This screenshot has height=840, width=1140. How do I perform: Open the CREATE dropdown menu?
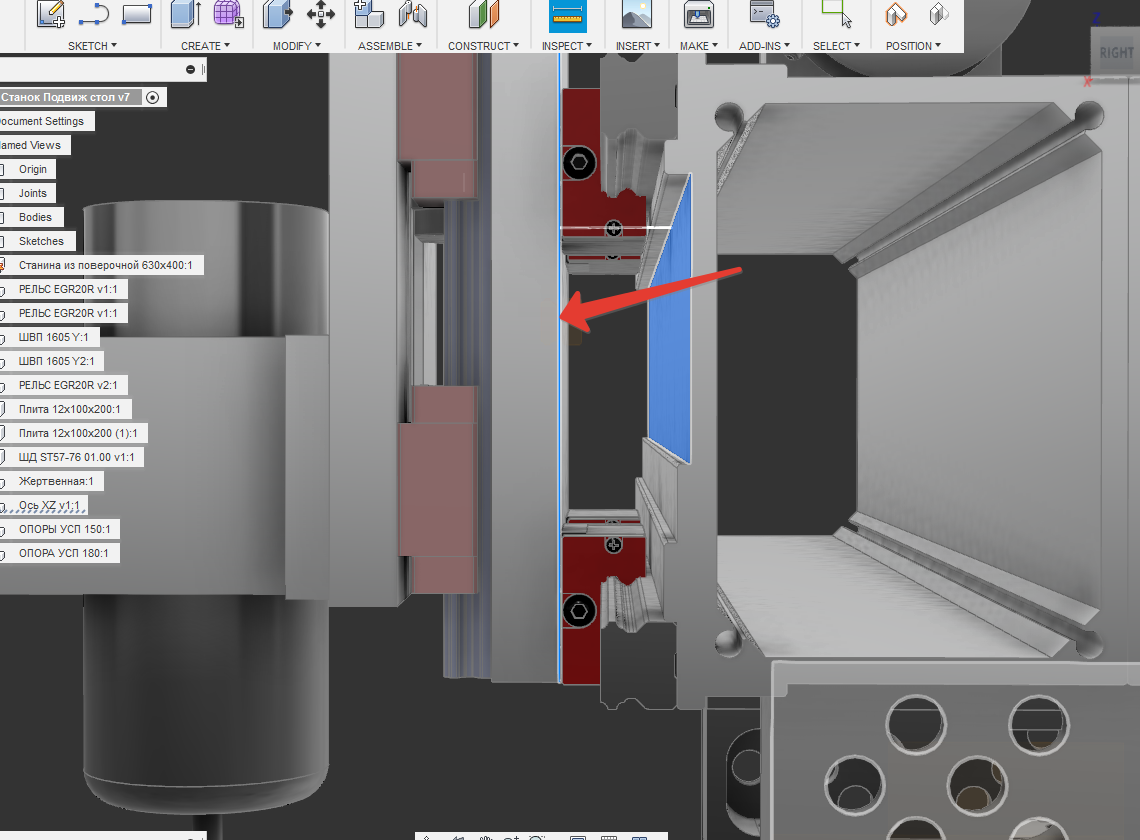(x=205, y=46)
